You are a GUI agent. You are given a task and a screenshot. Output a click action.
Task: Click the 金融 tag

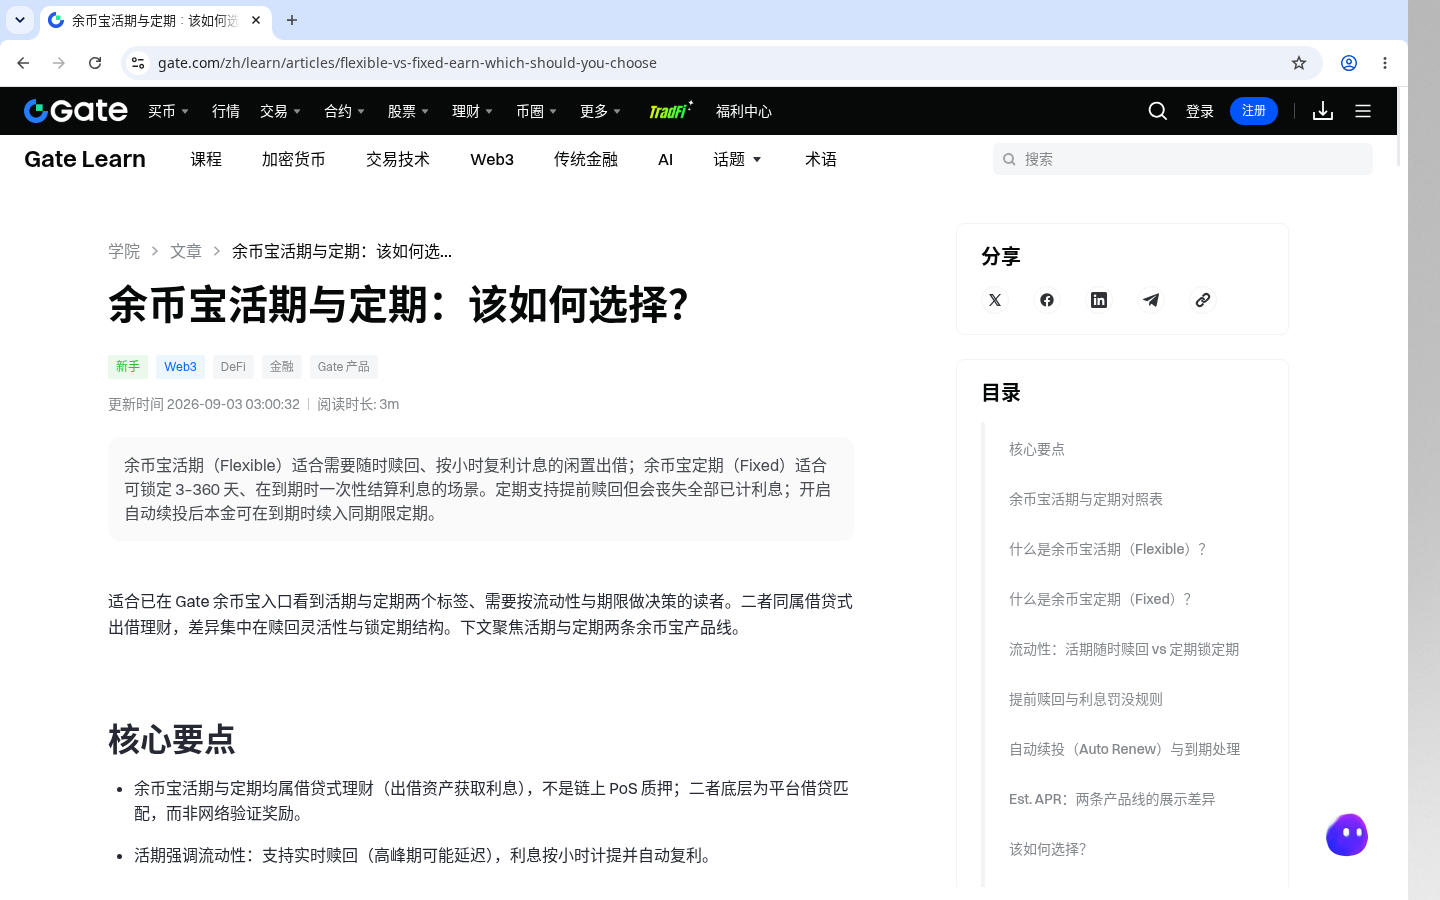[282, 367]
